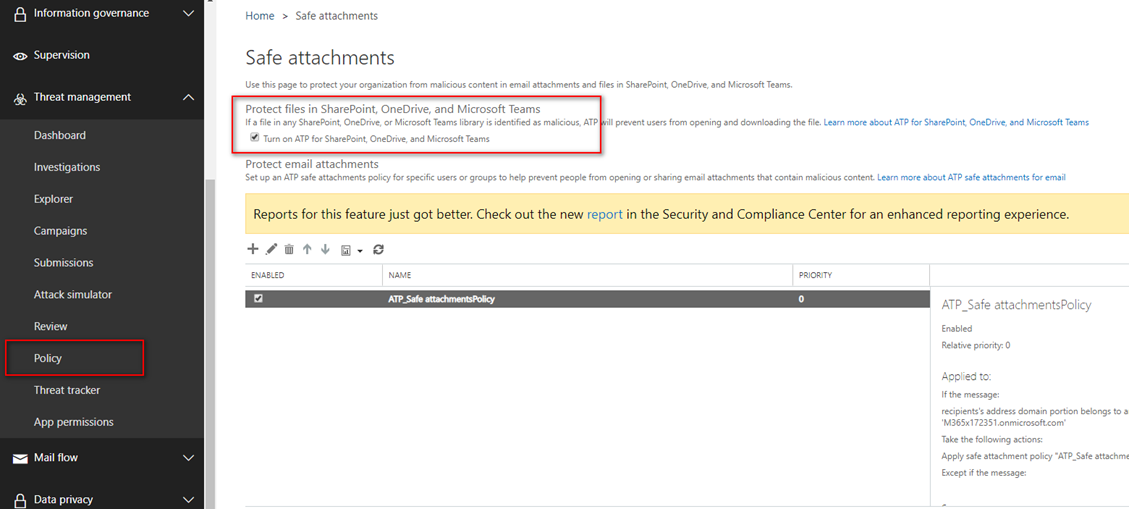Delete the selected policy with trash icon
Screen dimensions: 1129x509
[289, 249]
